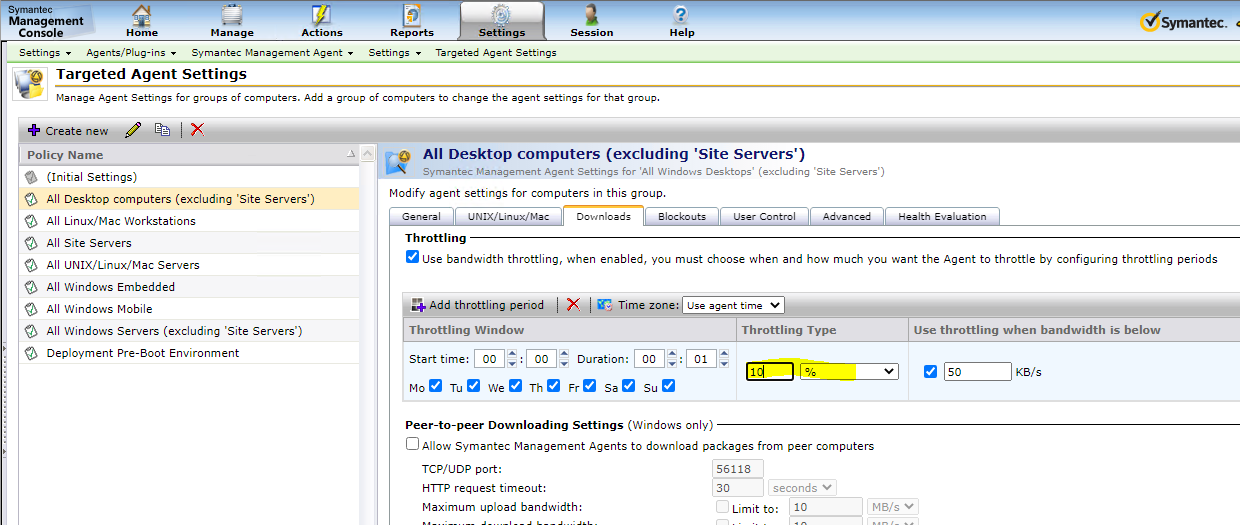Click the All Desktop computers header icon
1240x525 pixels.
click(399, 162)
